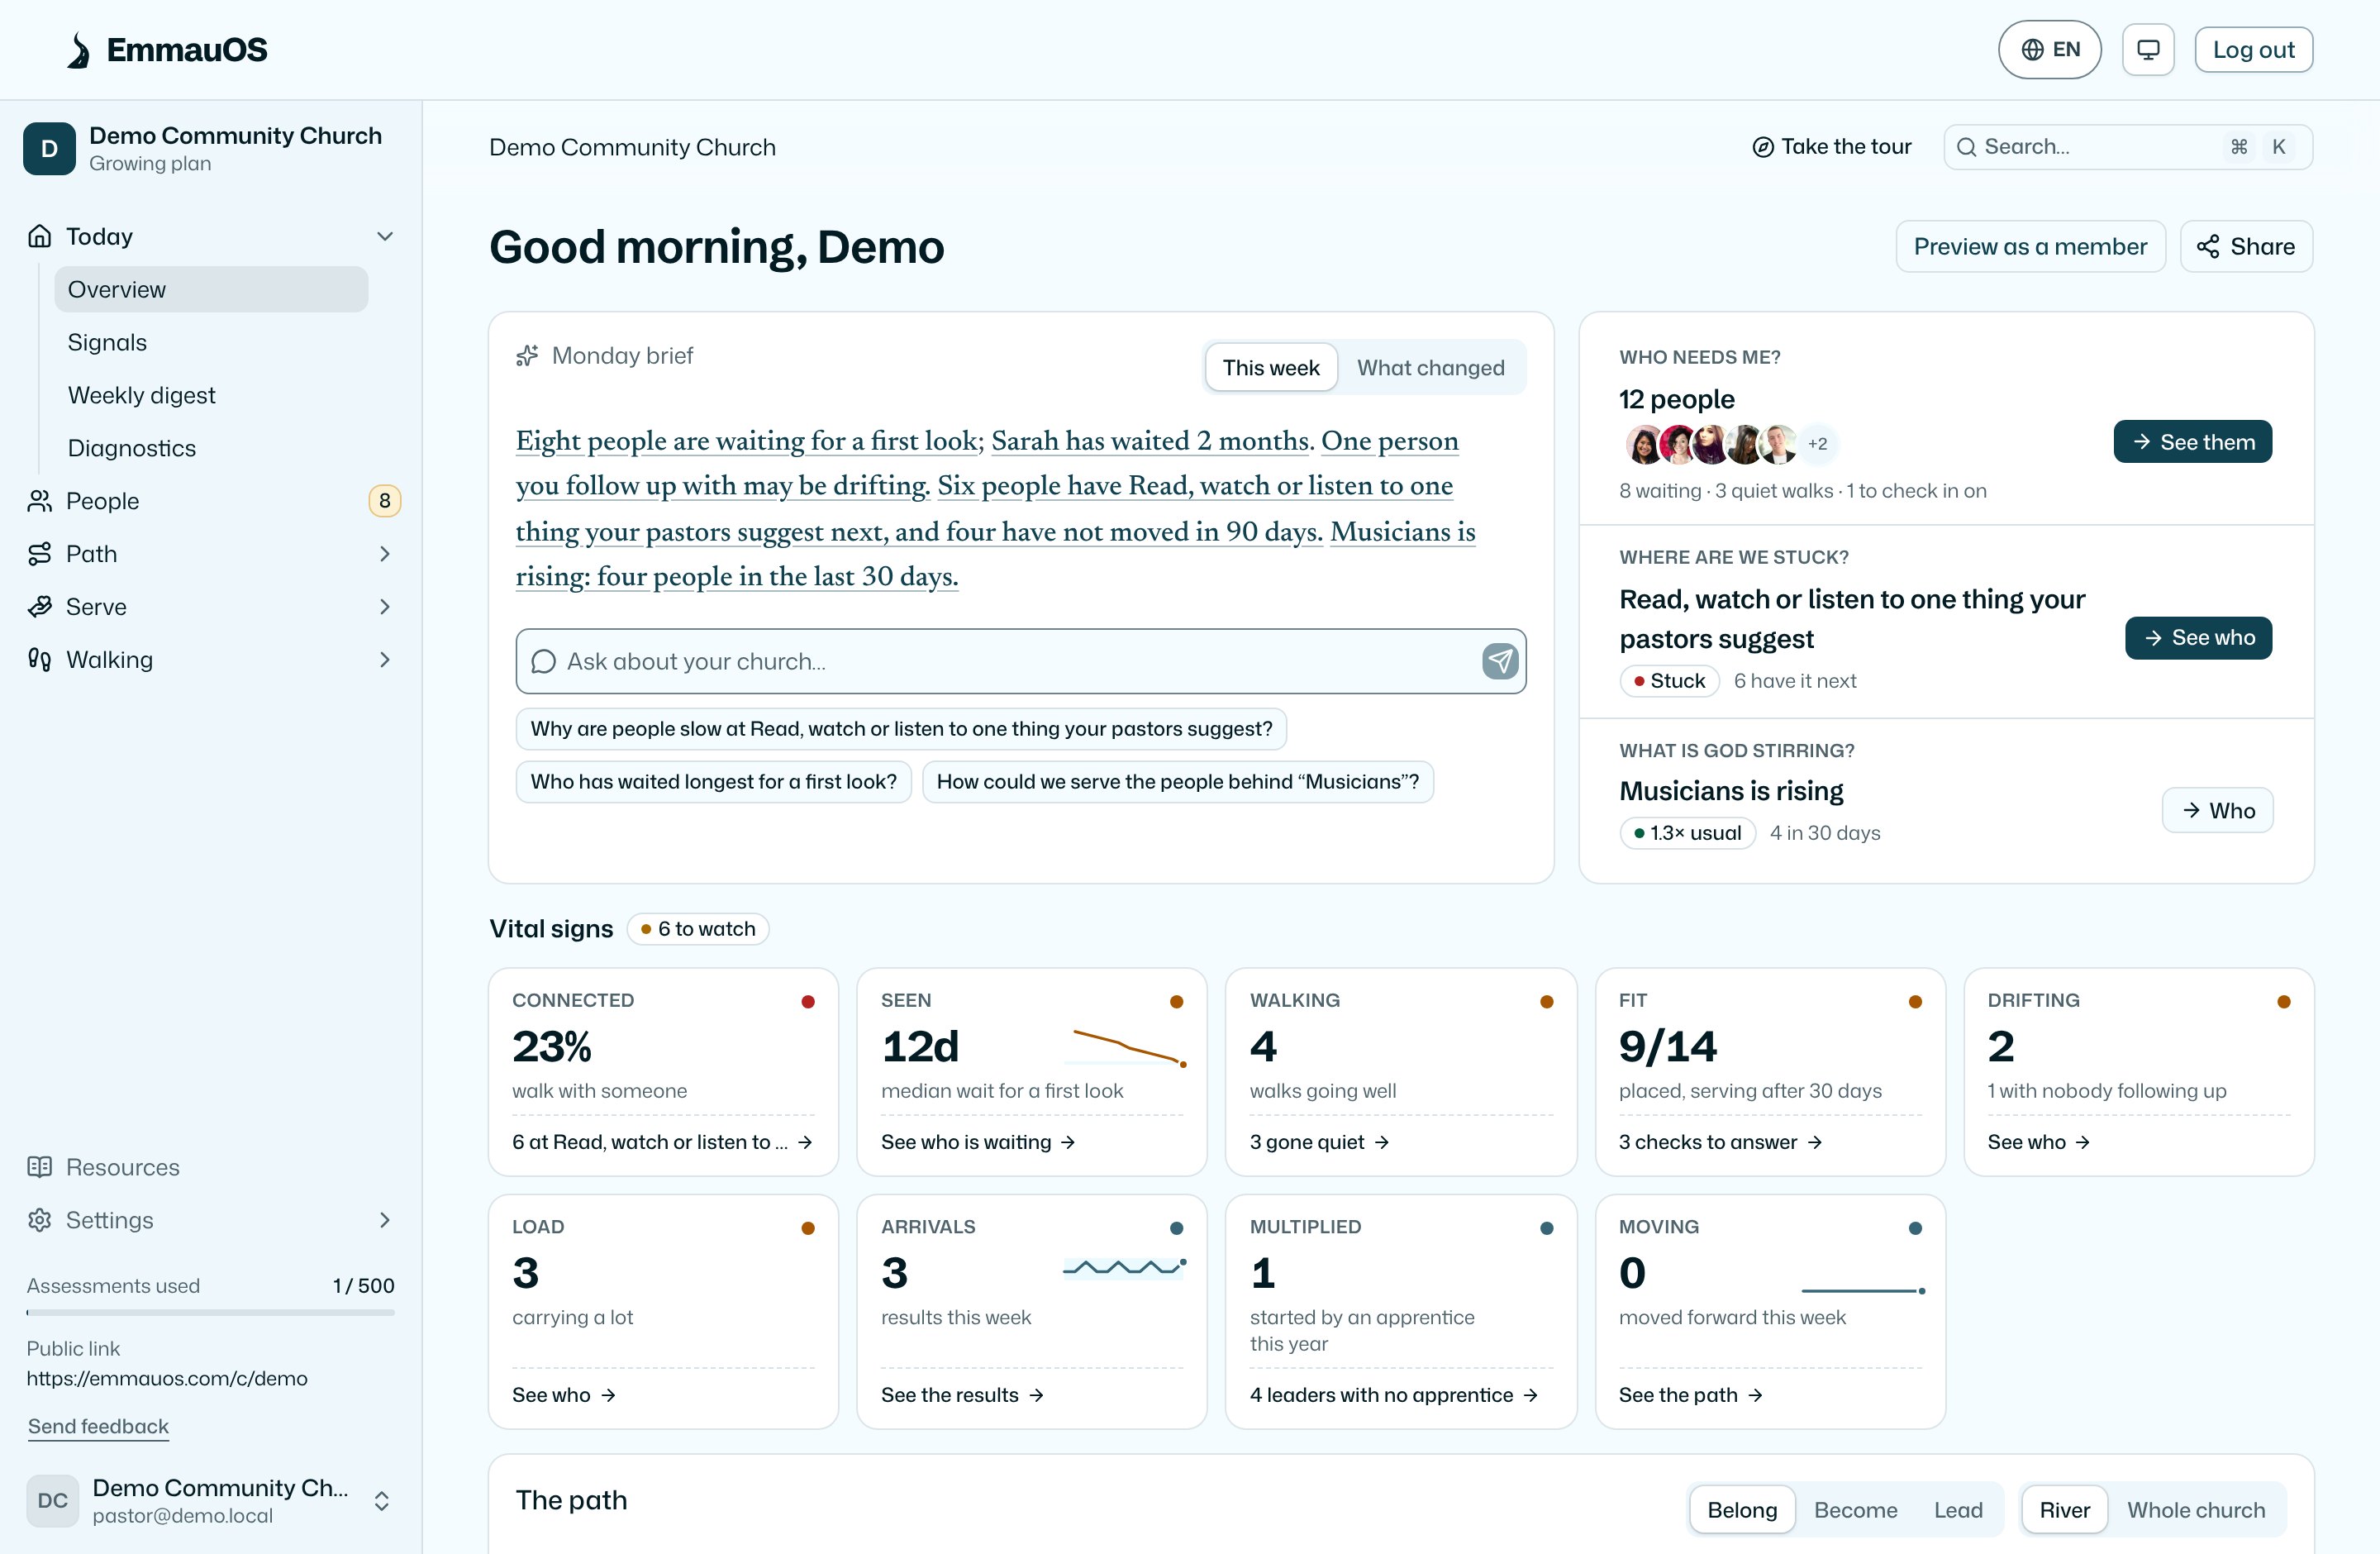Viewport: 2380px width, 1554px height.
Task: Expand the Path section chevron
Action: [x=385, y=554]
